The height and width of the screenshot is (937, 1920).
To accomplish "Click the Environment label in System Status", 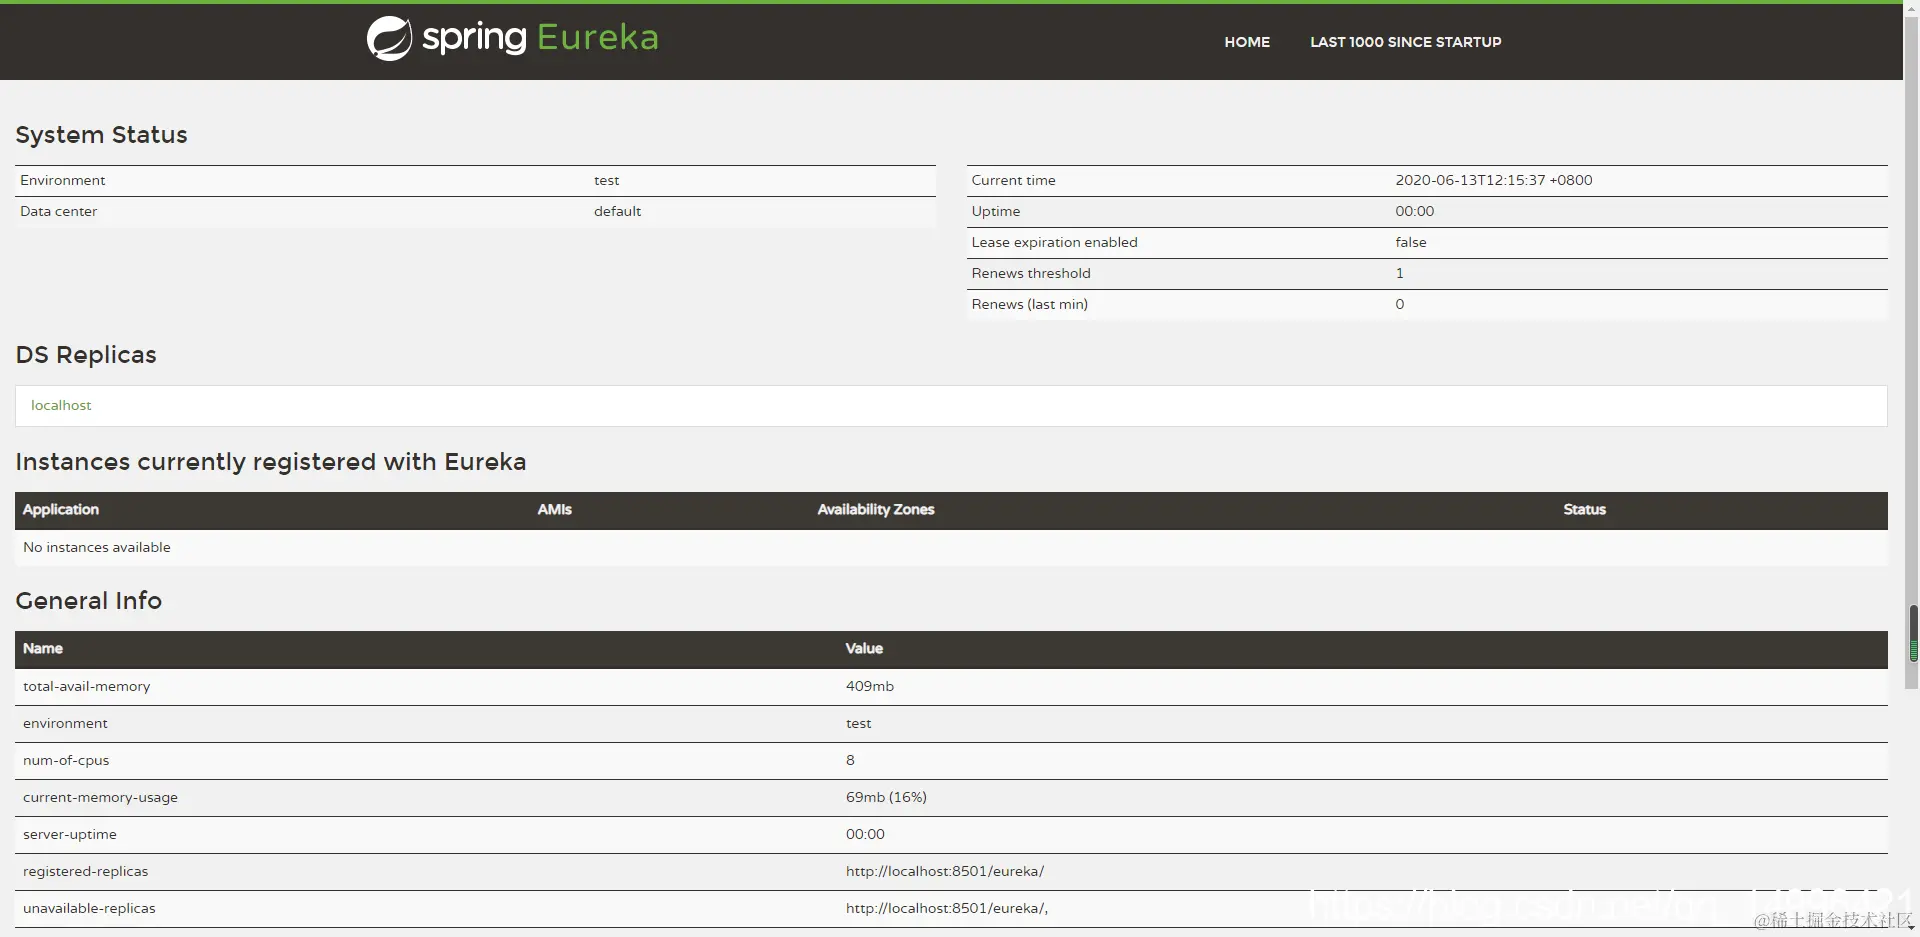I will pyautogui.click(x=62, y=180).
